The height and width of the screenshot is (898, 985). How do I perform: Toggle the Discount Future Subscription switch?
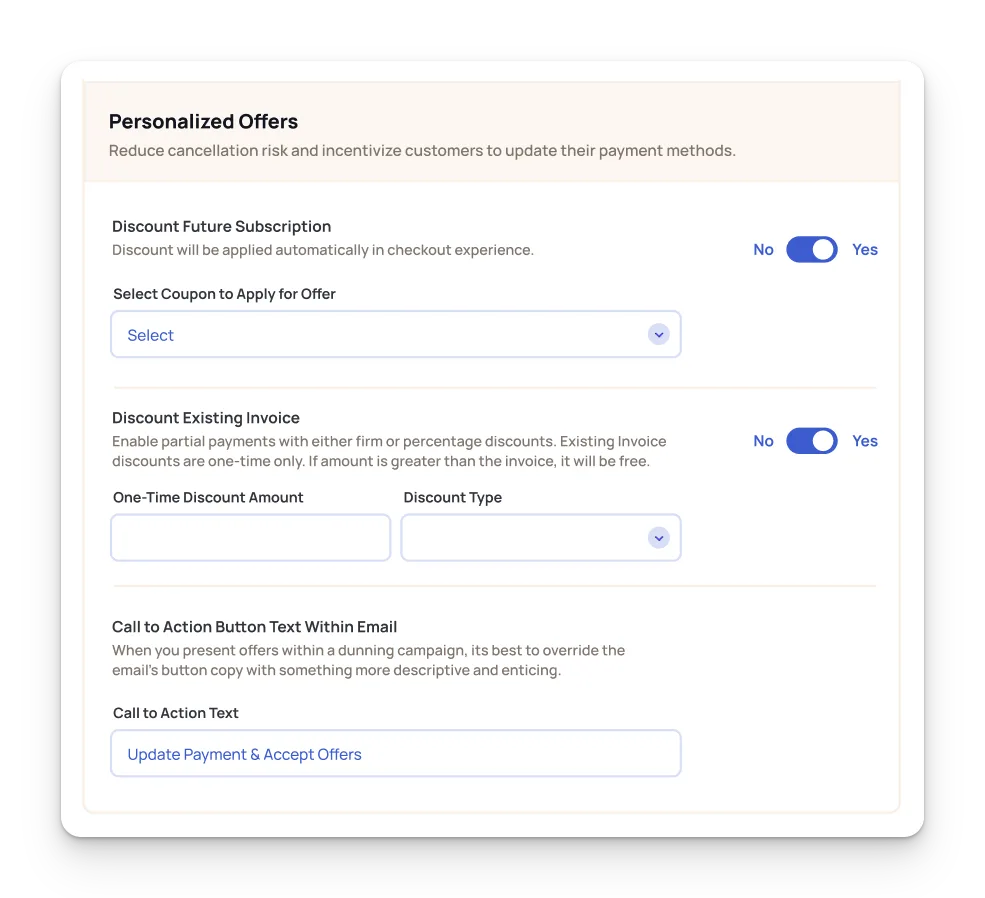[812, 249]
